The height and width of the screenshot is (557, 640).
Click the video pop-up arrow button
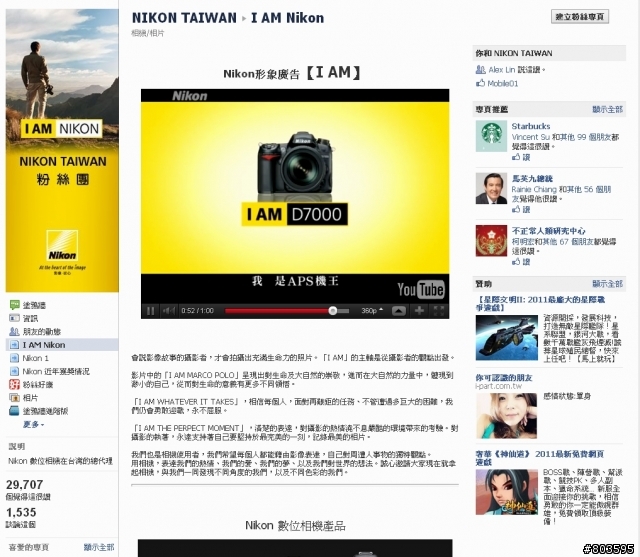pos(399,311)
